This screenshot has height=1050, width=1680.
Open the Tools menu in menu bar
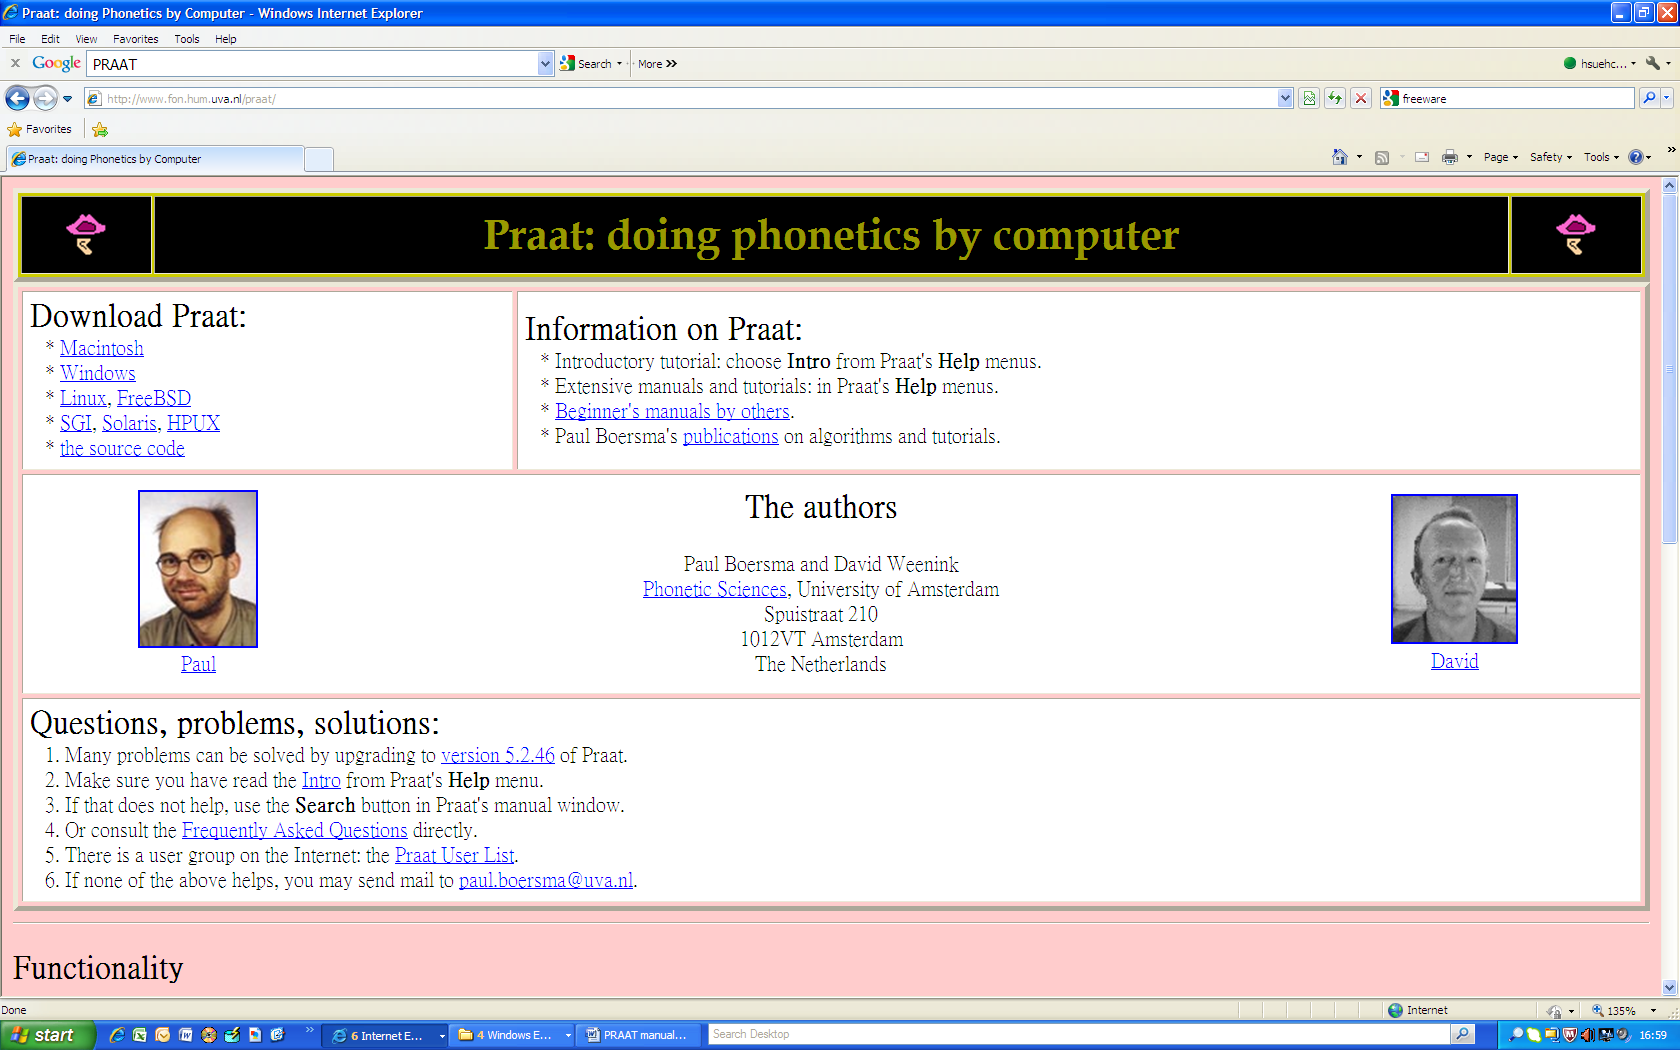pyautogui.click(x=186, y=39)
